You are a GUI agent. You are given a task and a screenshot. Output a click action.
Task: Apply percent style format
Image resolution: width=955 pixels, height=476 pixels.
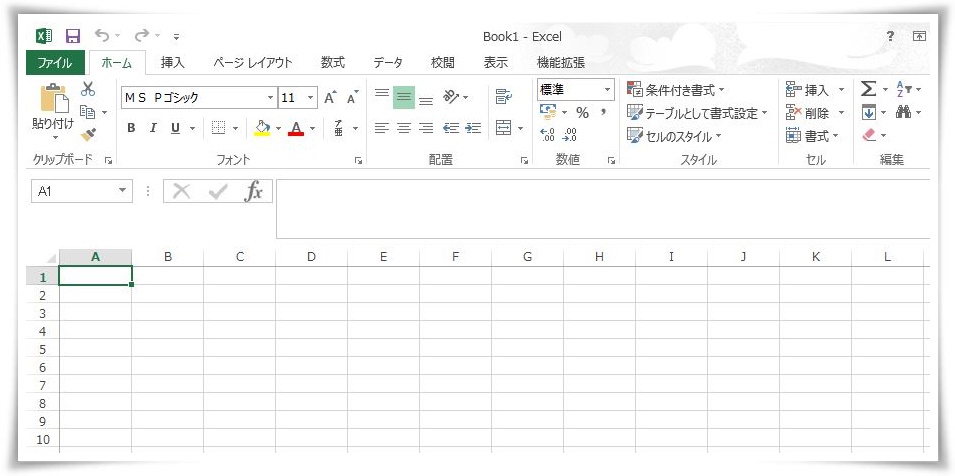pyautogui.click(x=582, y=113)
